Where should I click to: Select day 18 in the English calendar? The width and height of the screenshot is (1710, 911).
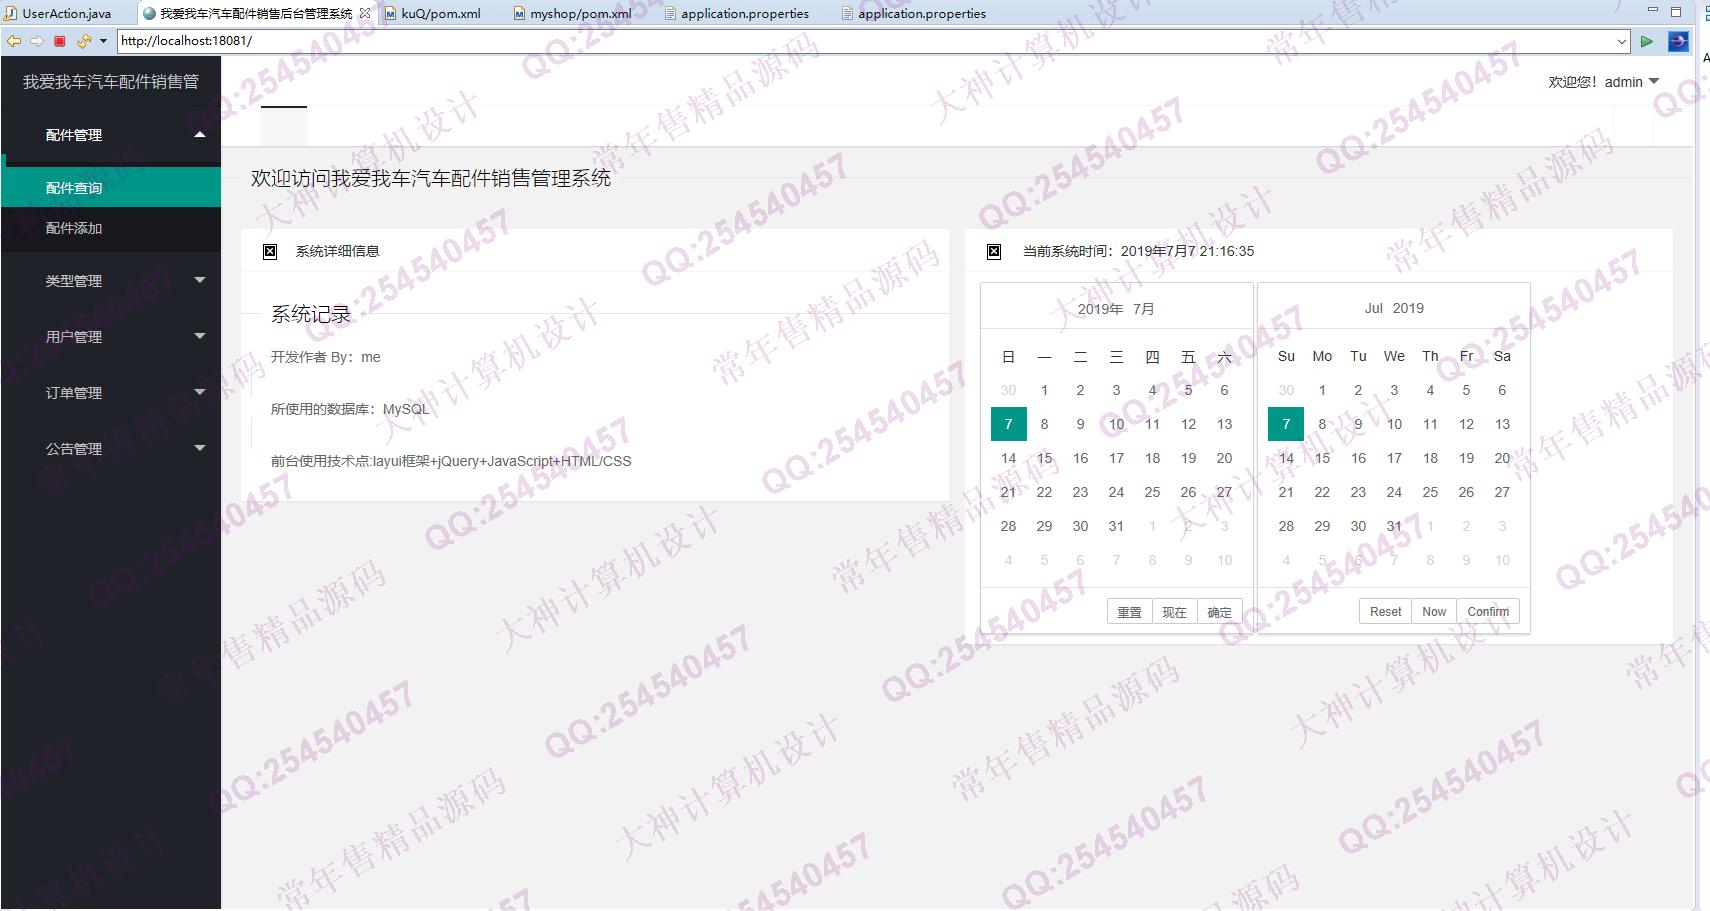pyautogui.click(x=1430, y=458)
